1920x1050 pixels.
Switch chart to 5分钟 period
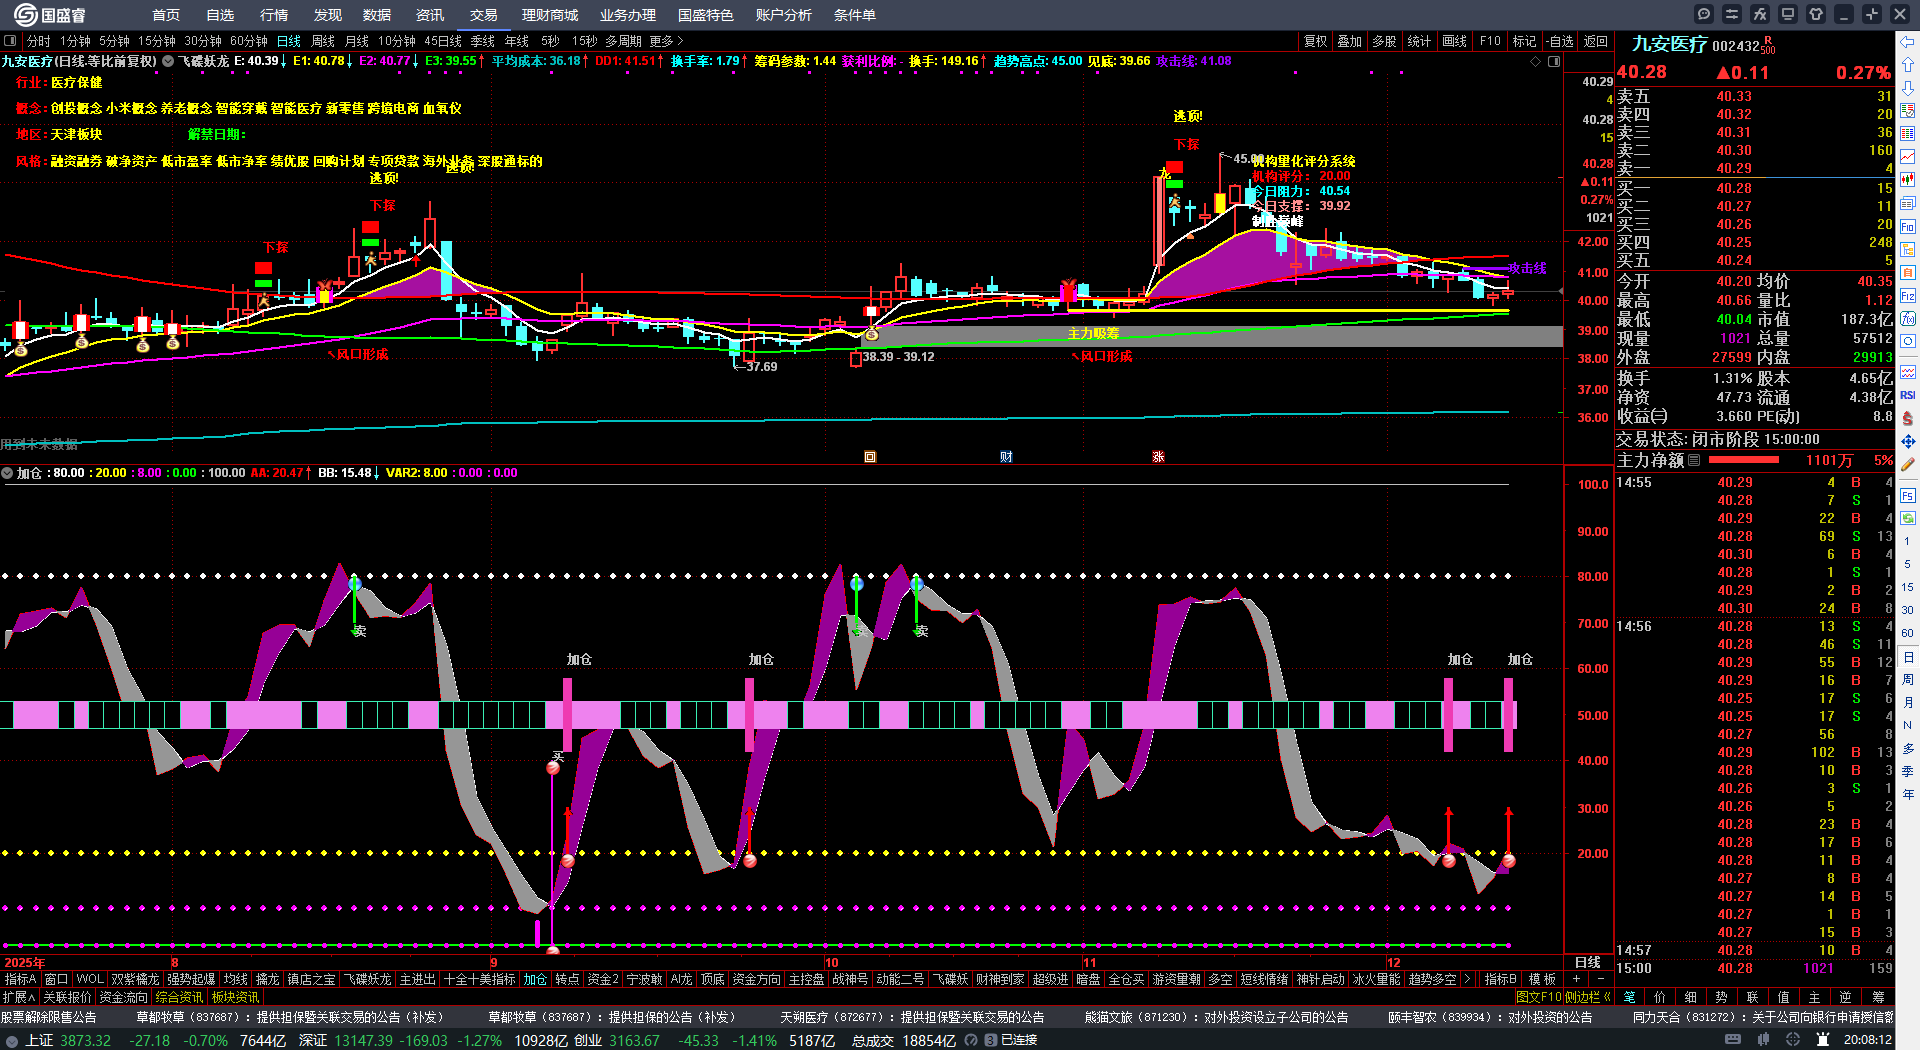[x=114, y=41]
